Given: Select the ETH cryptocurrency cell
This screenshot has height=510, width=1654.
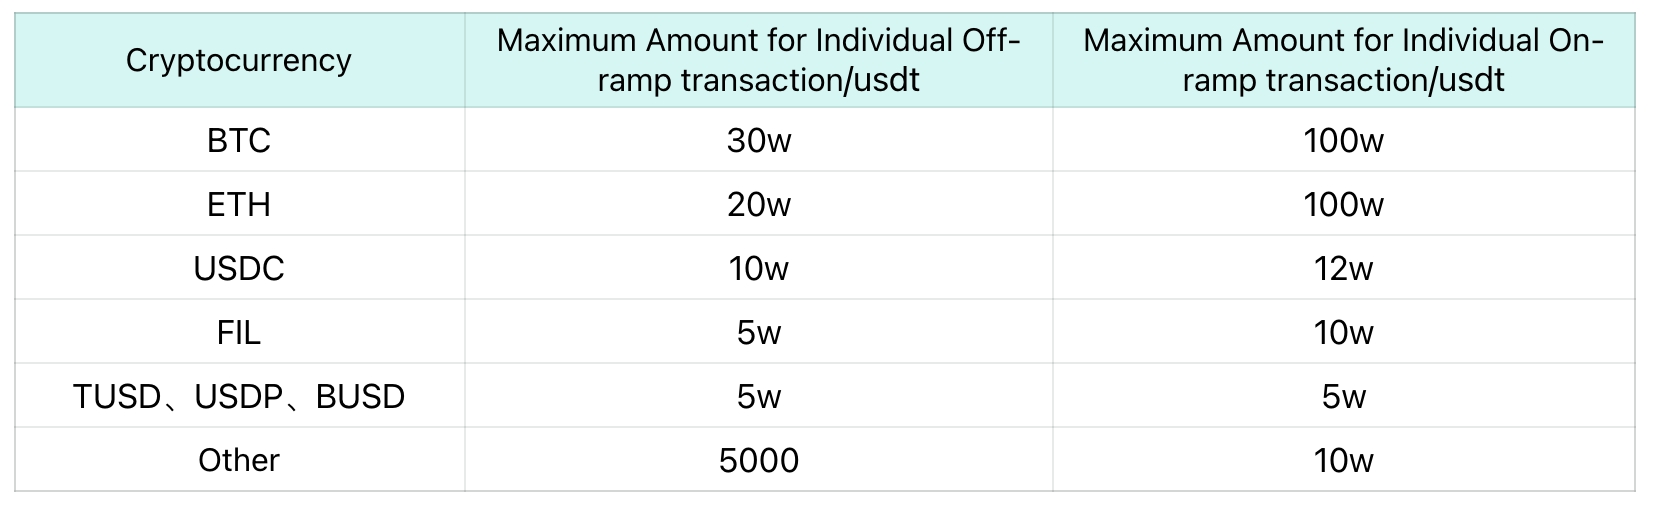Looking at the screenshot, I should [x=239, y=204].
